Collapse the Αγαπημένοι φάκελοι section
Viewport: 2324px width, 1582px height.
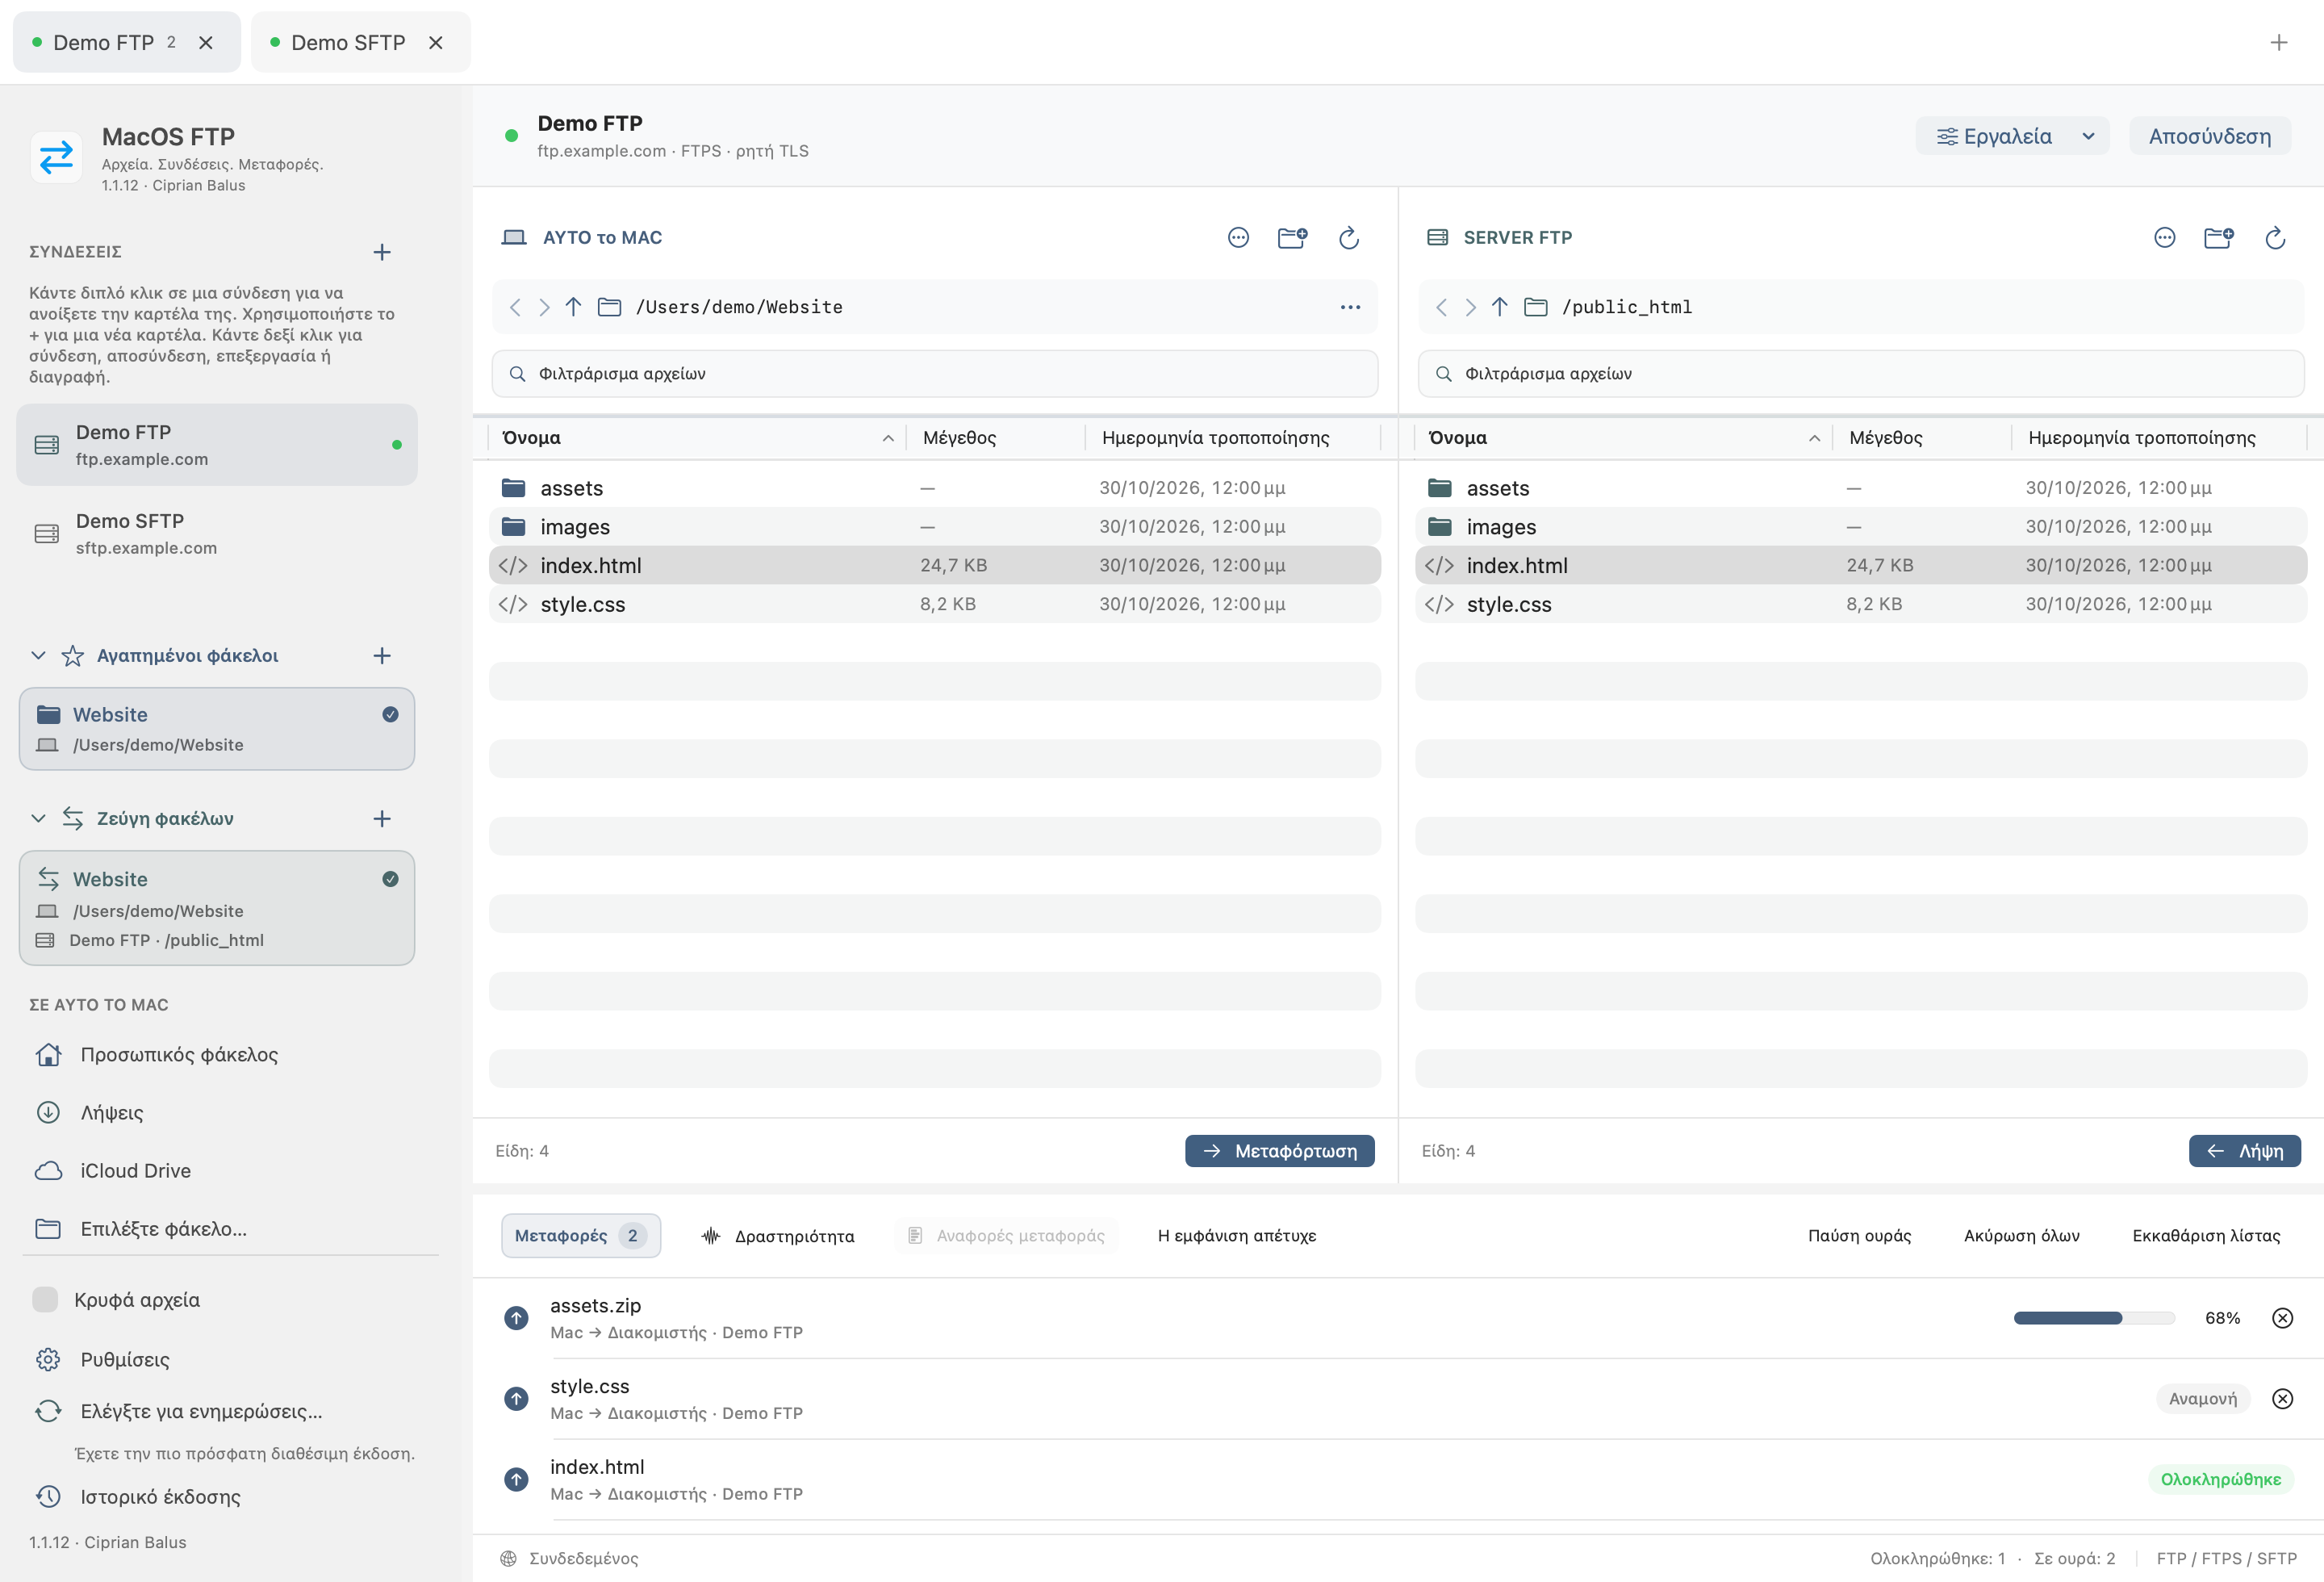coord(38,656)
